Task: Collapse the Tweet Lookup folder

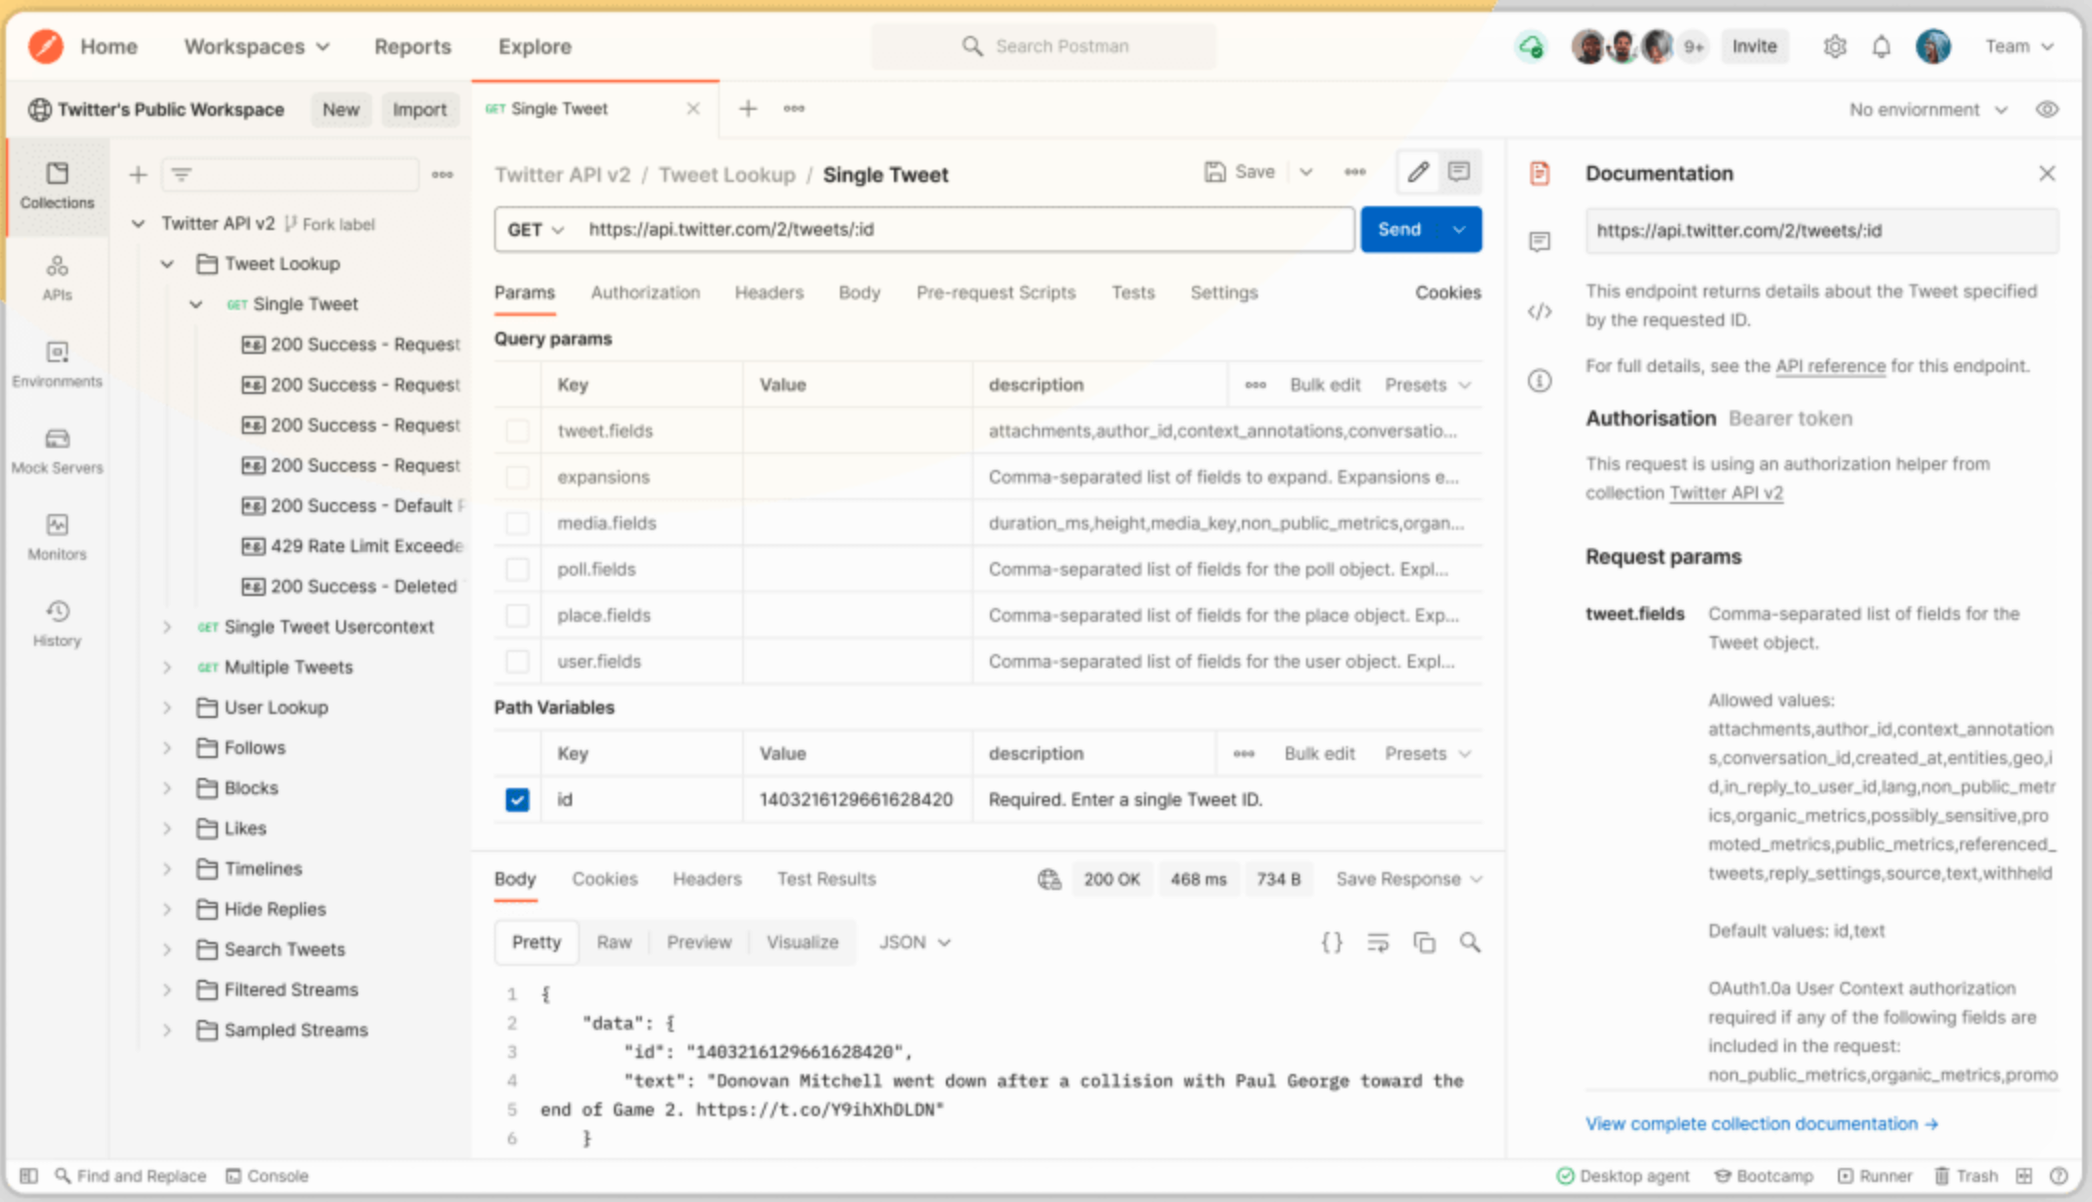Action: (x=167, y=263)
